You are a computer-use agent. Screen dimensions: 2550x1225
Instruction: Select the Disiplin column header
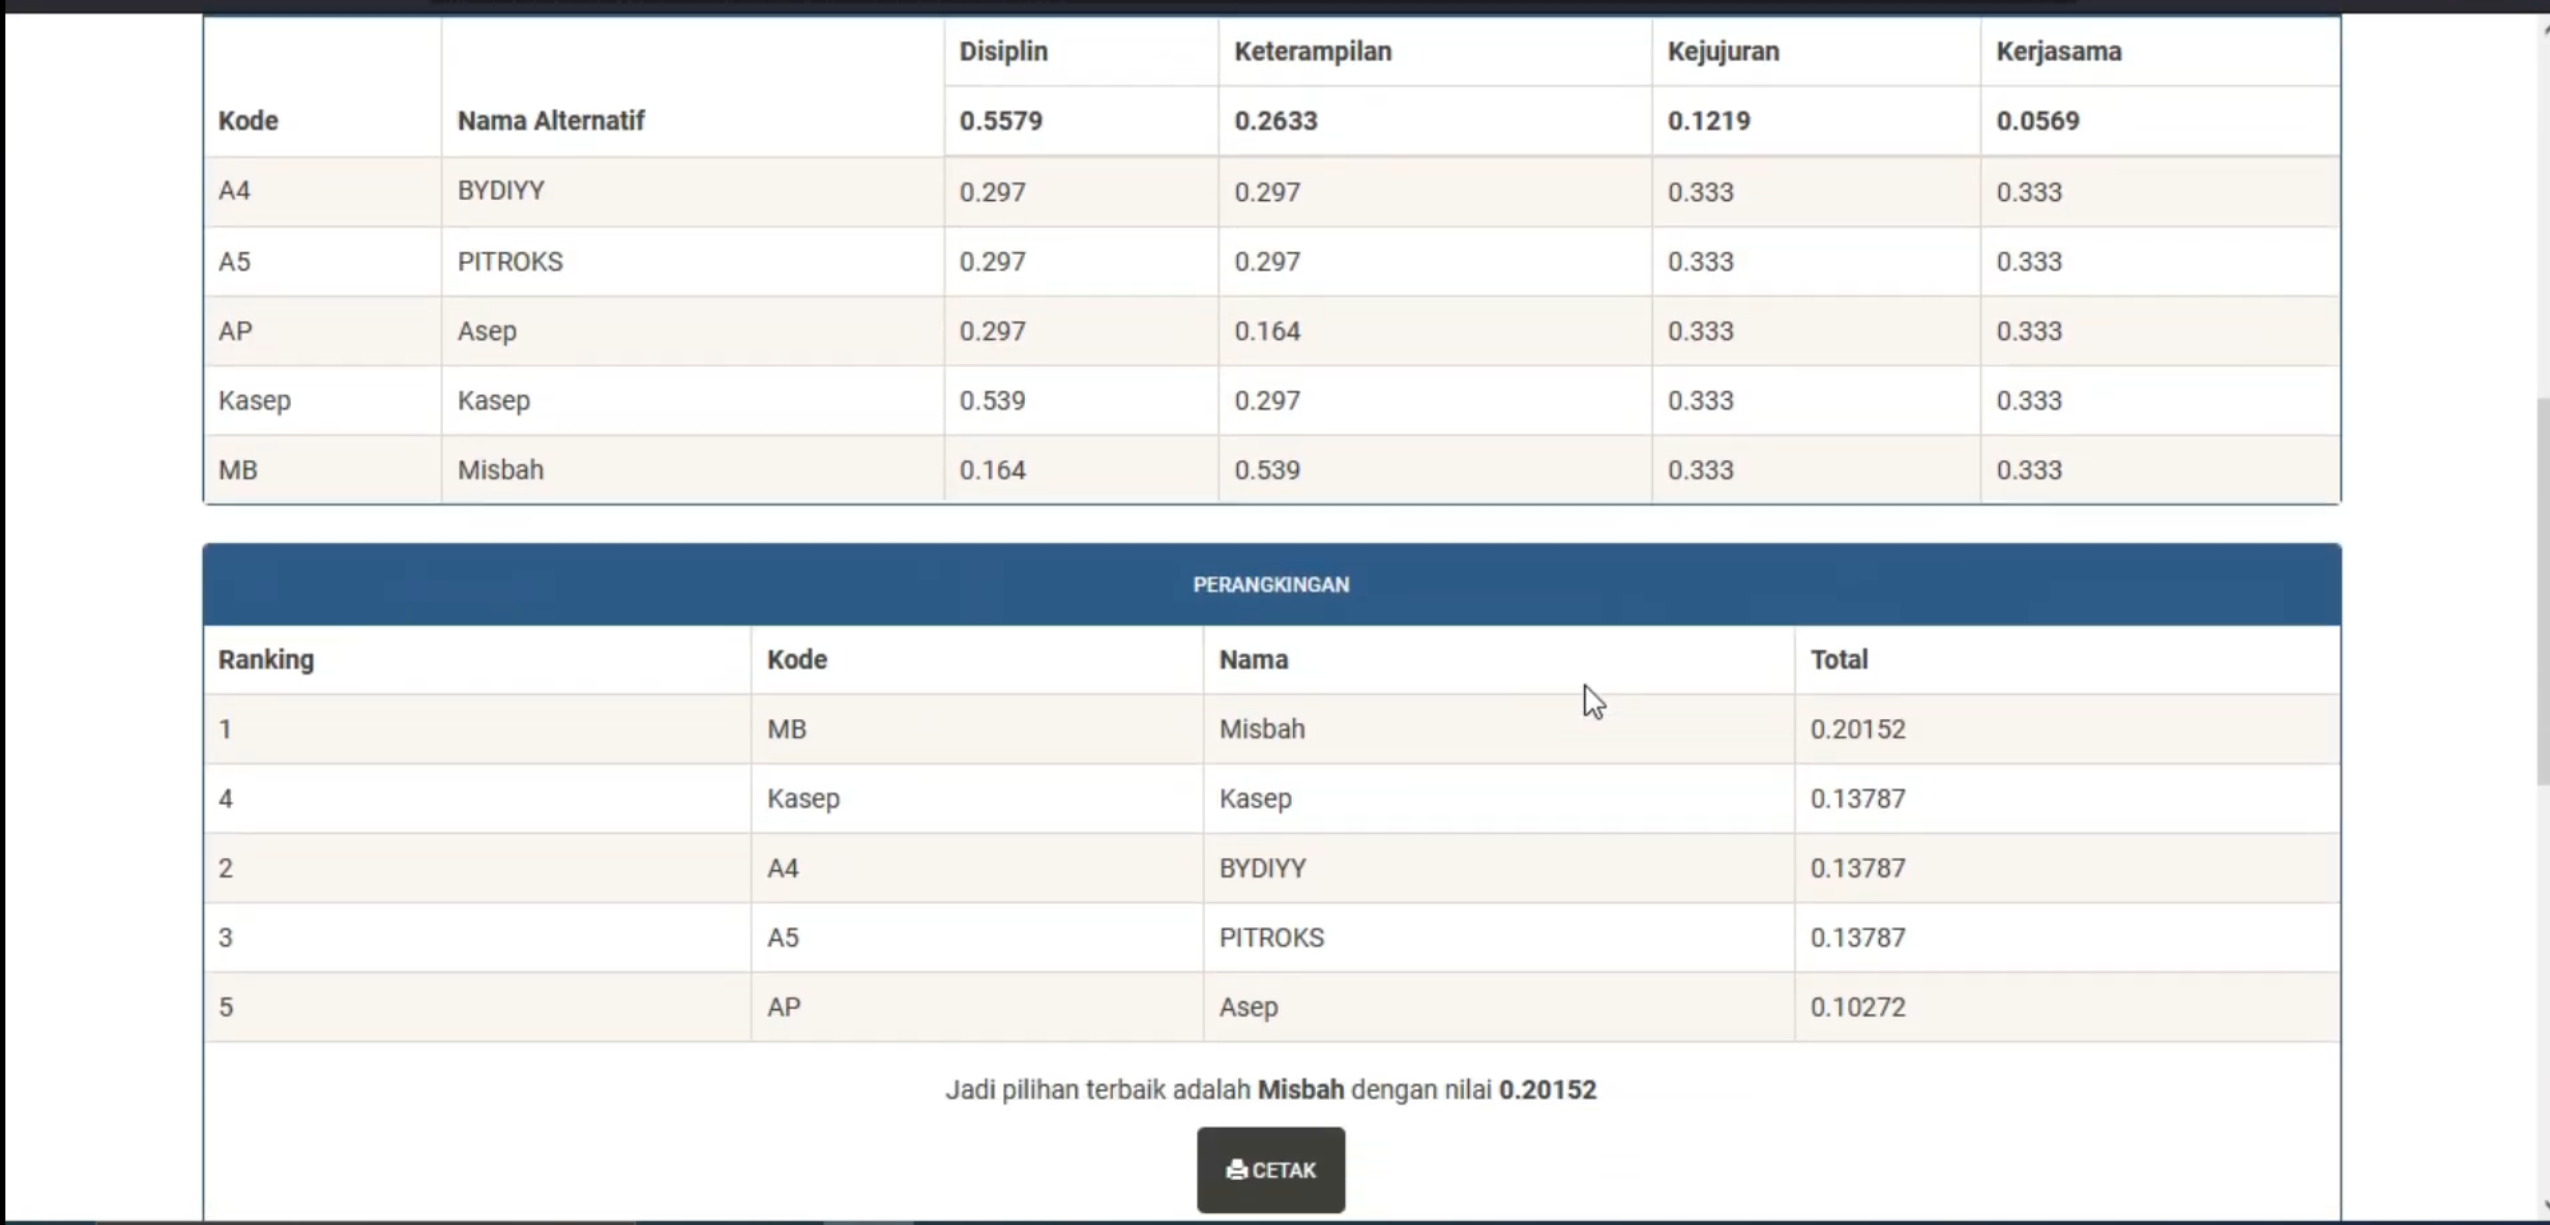click(x=1003, y=51)
